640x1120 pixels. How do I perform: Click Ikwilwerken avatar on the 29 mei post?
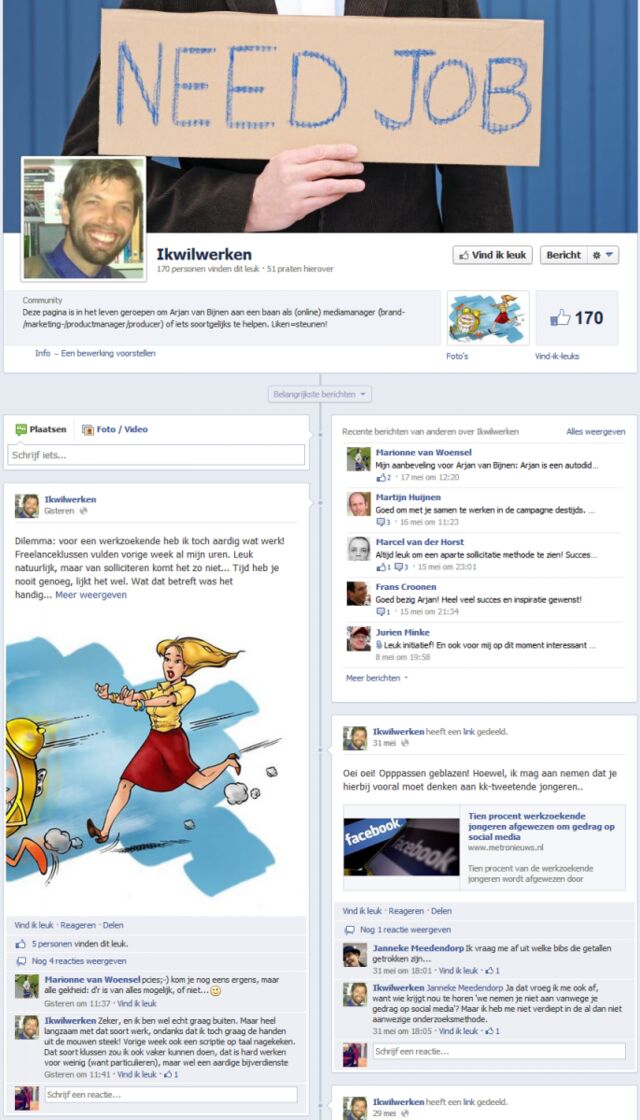tap(354, 1108)
